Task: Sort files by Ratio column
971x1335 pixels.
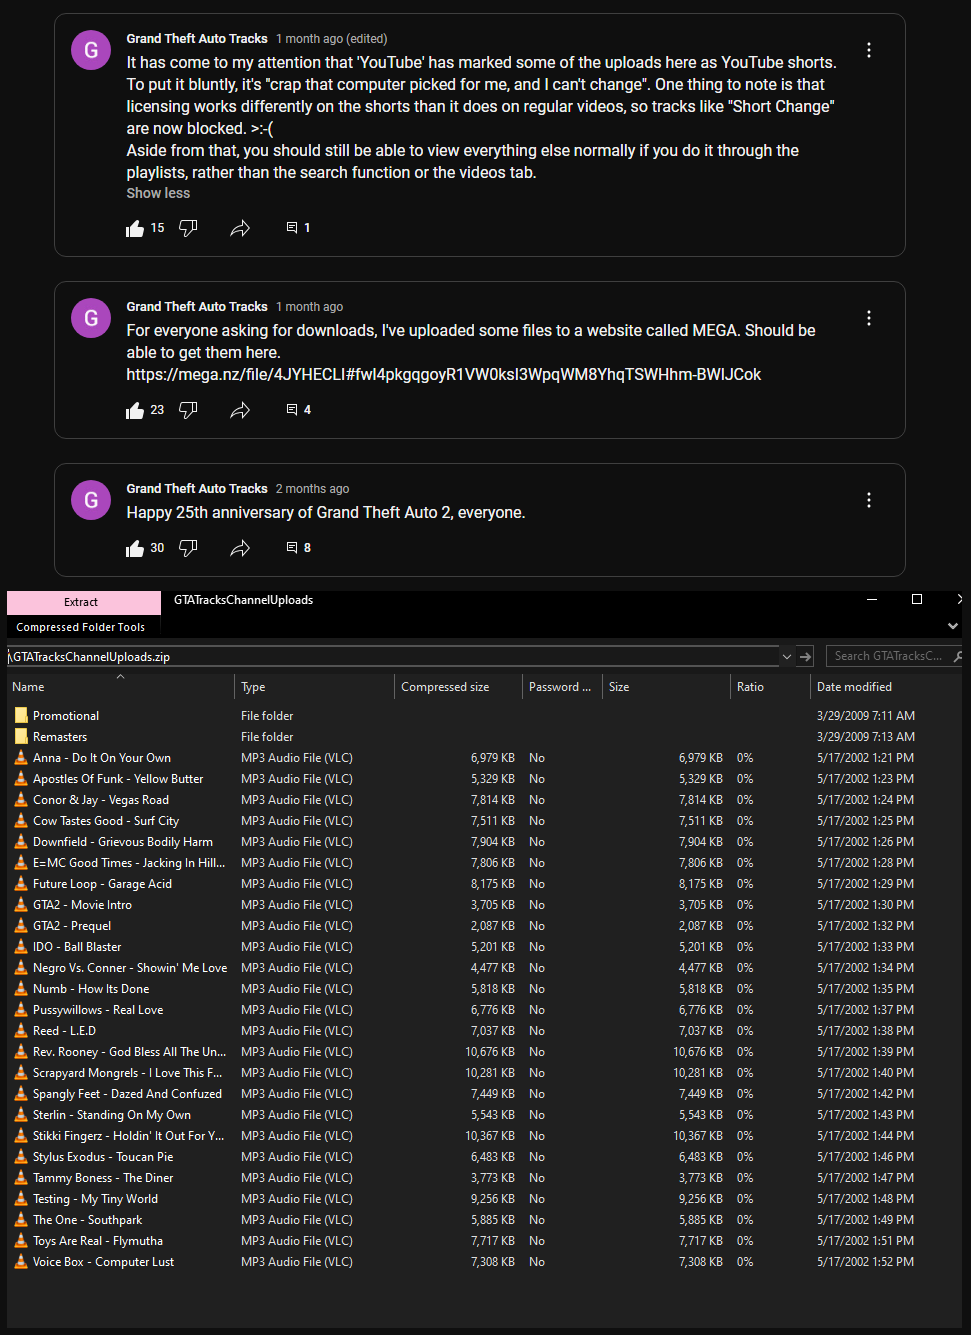Action: pos(771,687)
